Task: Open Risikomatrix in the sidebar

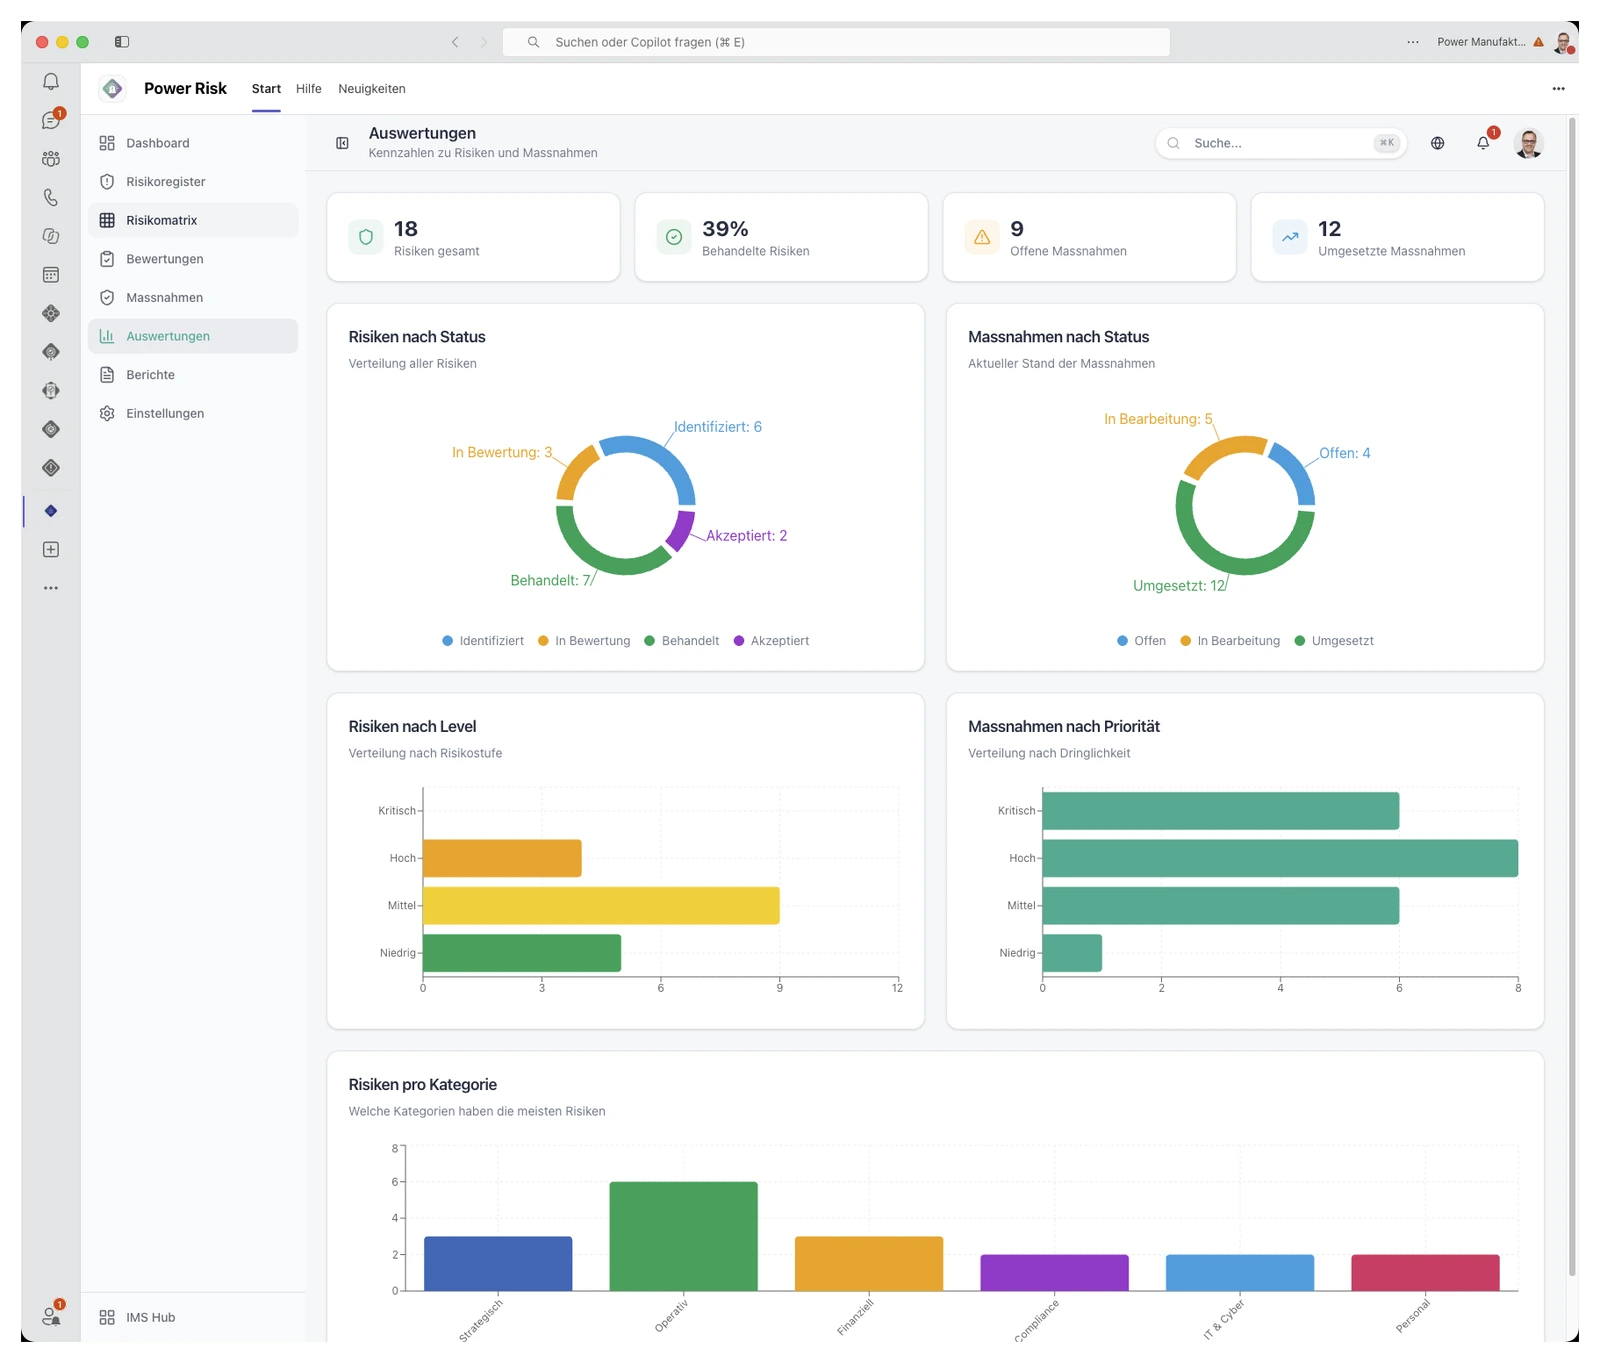Action: point(193,220)
